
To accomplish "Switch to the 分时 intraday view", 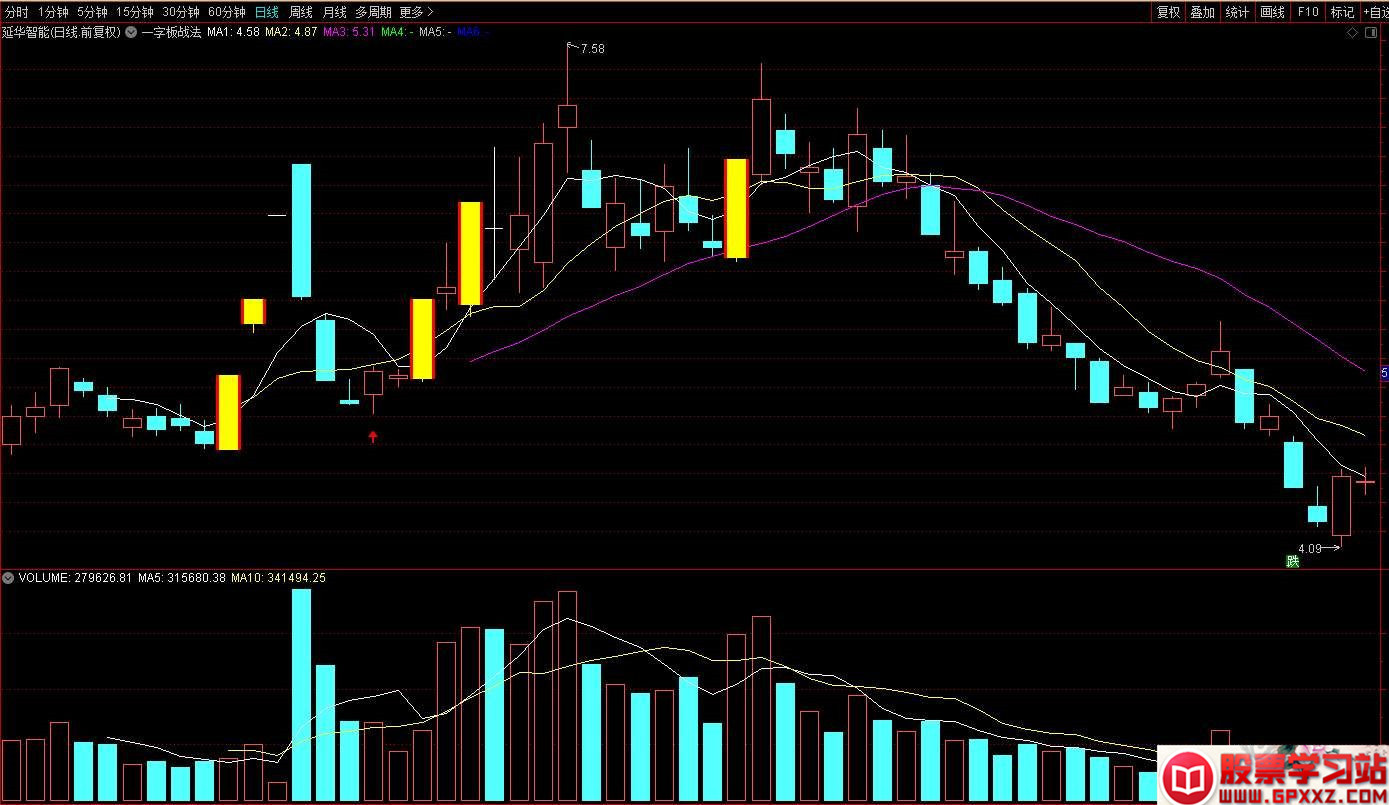I will 17,12.
